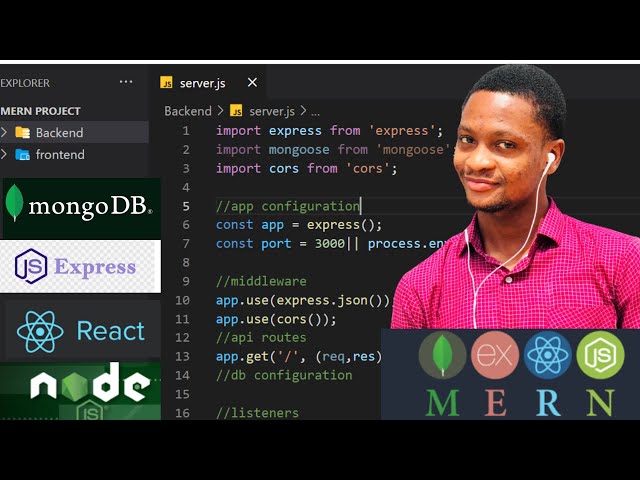Open the Explorer more actions ellipsis
Screen dimensions: 640x480
coord(126,82)
